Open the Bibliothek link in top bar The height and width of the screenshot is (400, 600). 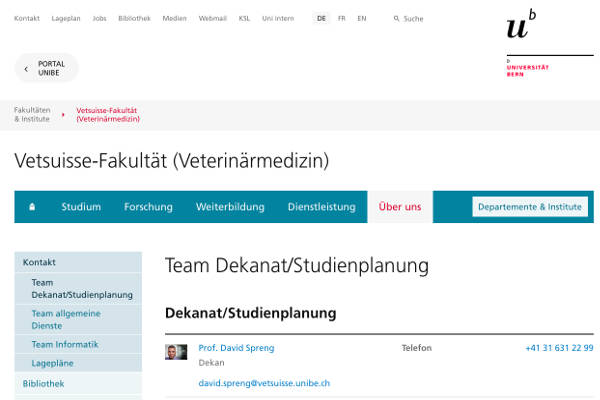tap(134, 18)
